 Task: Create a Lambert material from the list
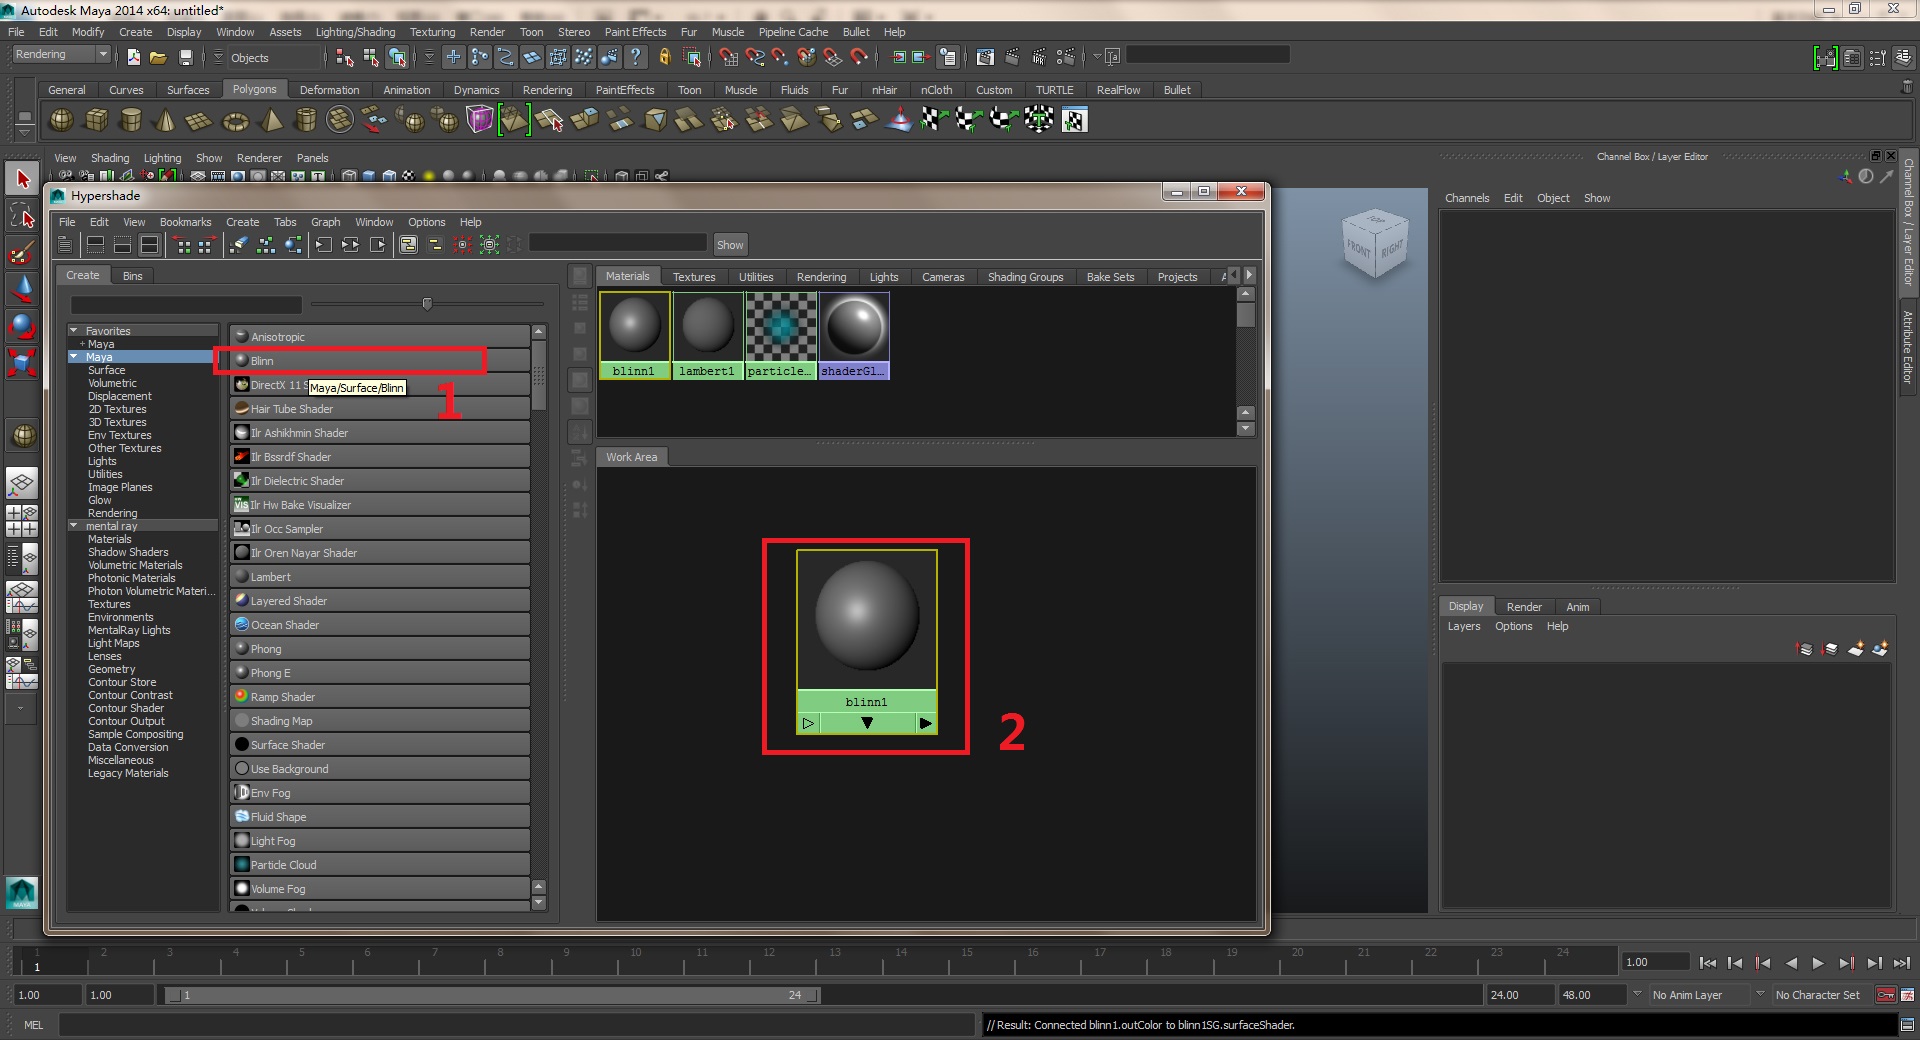pyautogui.click(x=380, y=577)
